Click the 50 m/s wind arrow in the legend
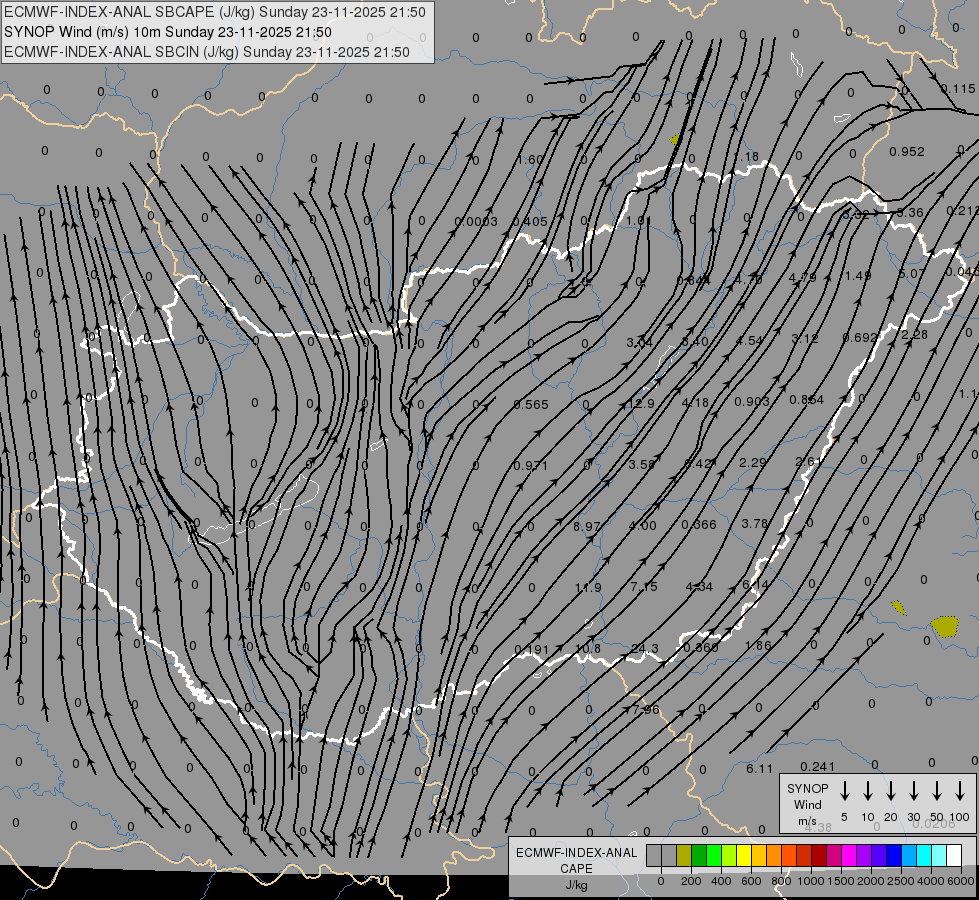 coord(937,791)
